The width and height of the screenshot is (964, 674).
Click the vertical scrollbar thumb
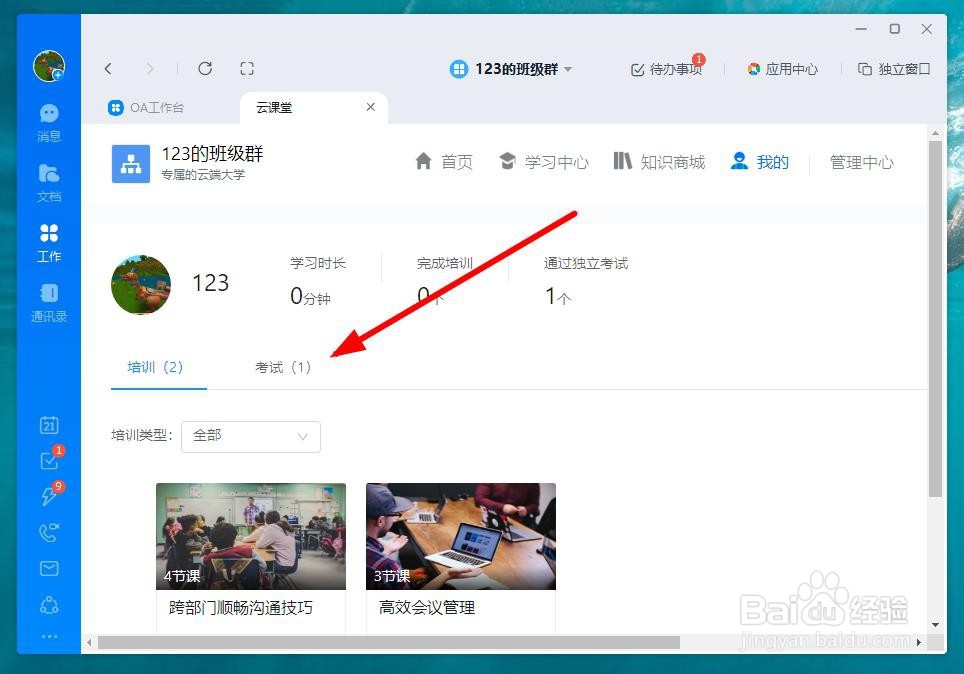point(935,319)
